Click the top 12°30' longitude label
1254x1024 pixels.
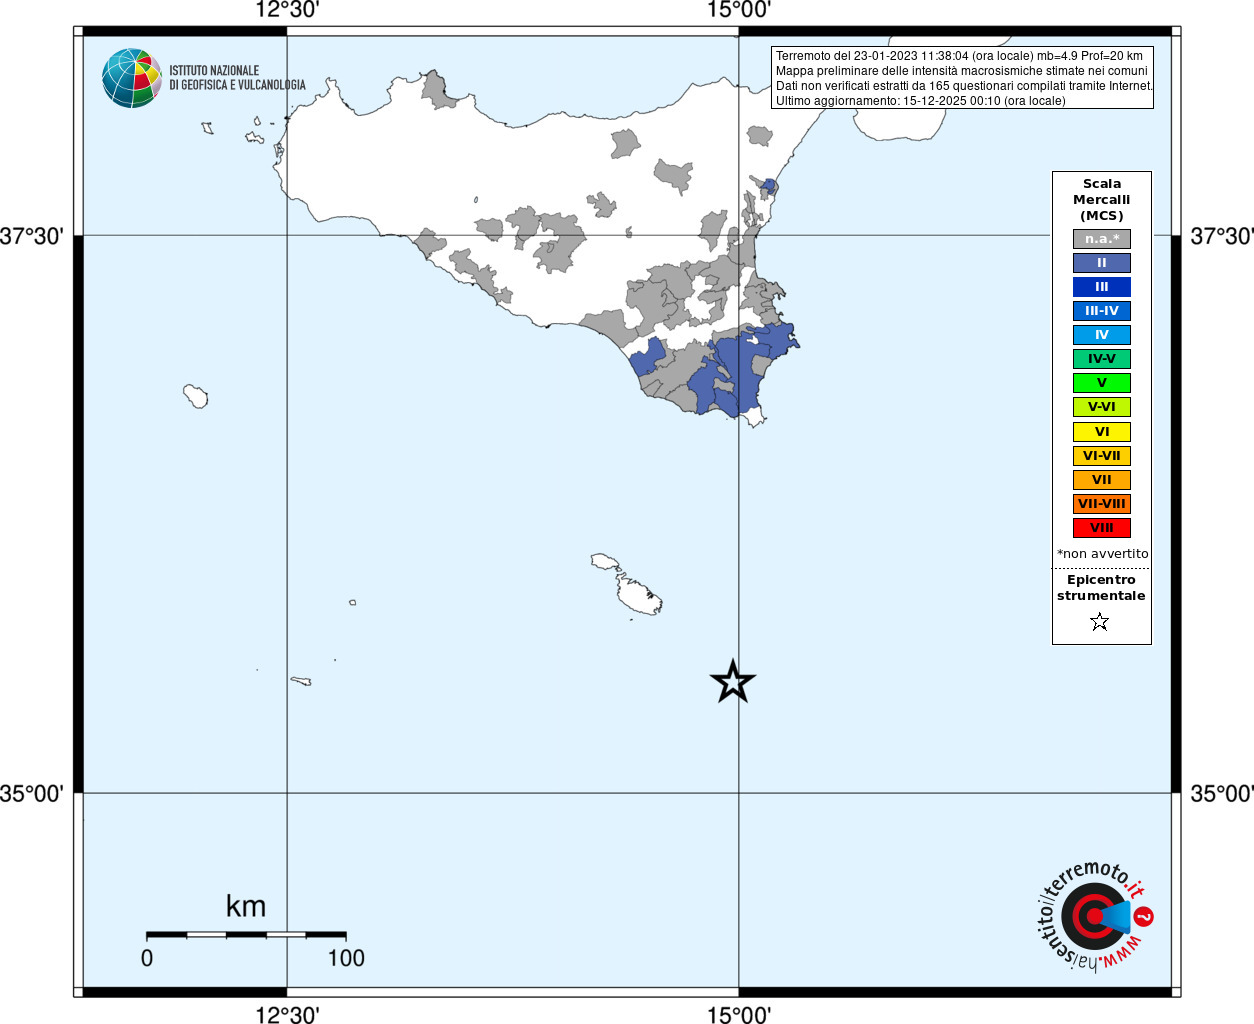click(287, 10)
